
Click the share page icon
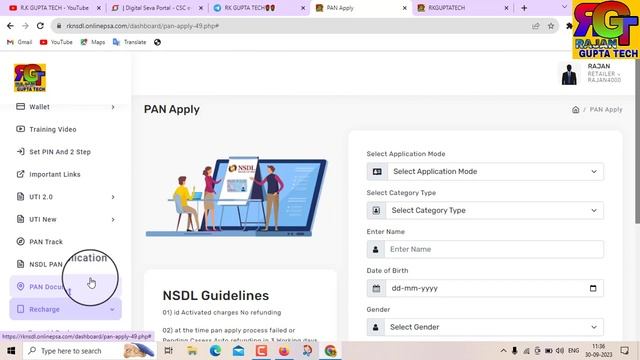pos(536,26)
